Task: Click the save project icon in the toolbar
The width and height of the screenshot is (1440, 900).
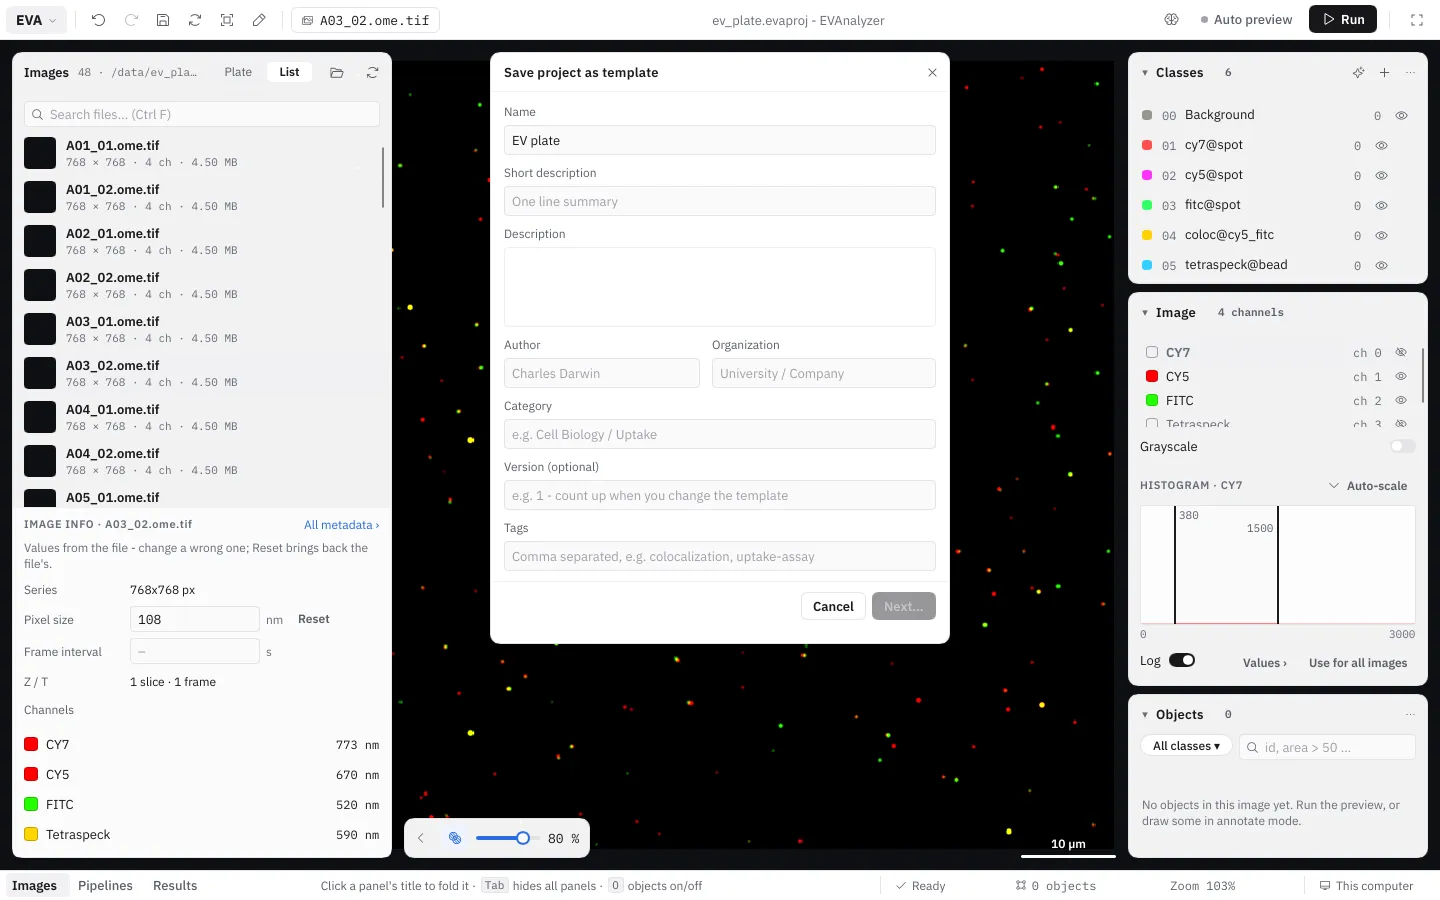Action: [163, 20]
